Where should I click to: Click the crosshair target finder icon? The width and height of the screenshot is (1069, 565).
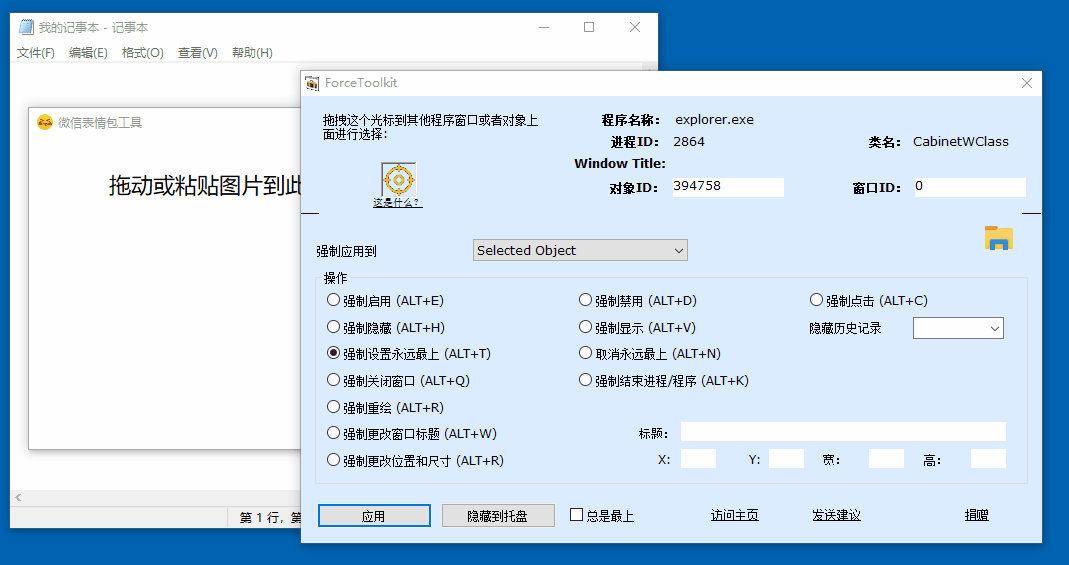coord(399,180)
